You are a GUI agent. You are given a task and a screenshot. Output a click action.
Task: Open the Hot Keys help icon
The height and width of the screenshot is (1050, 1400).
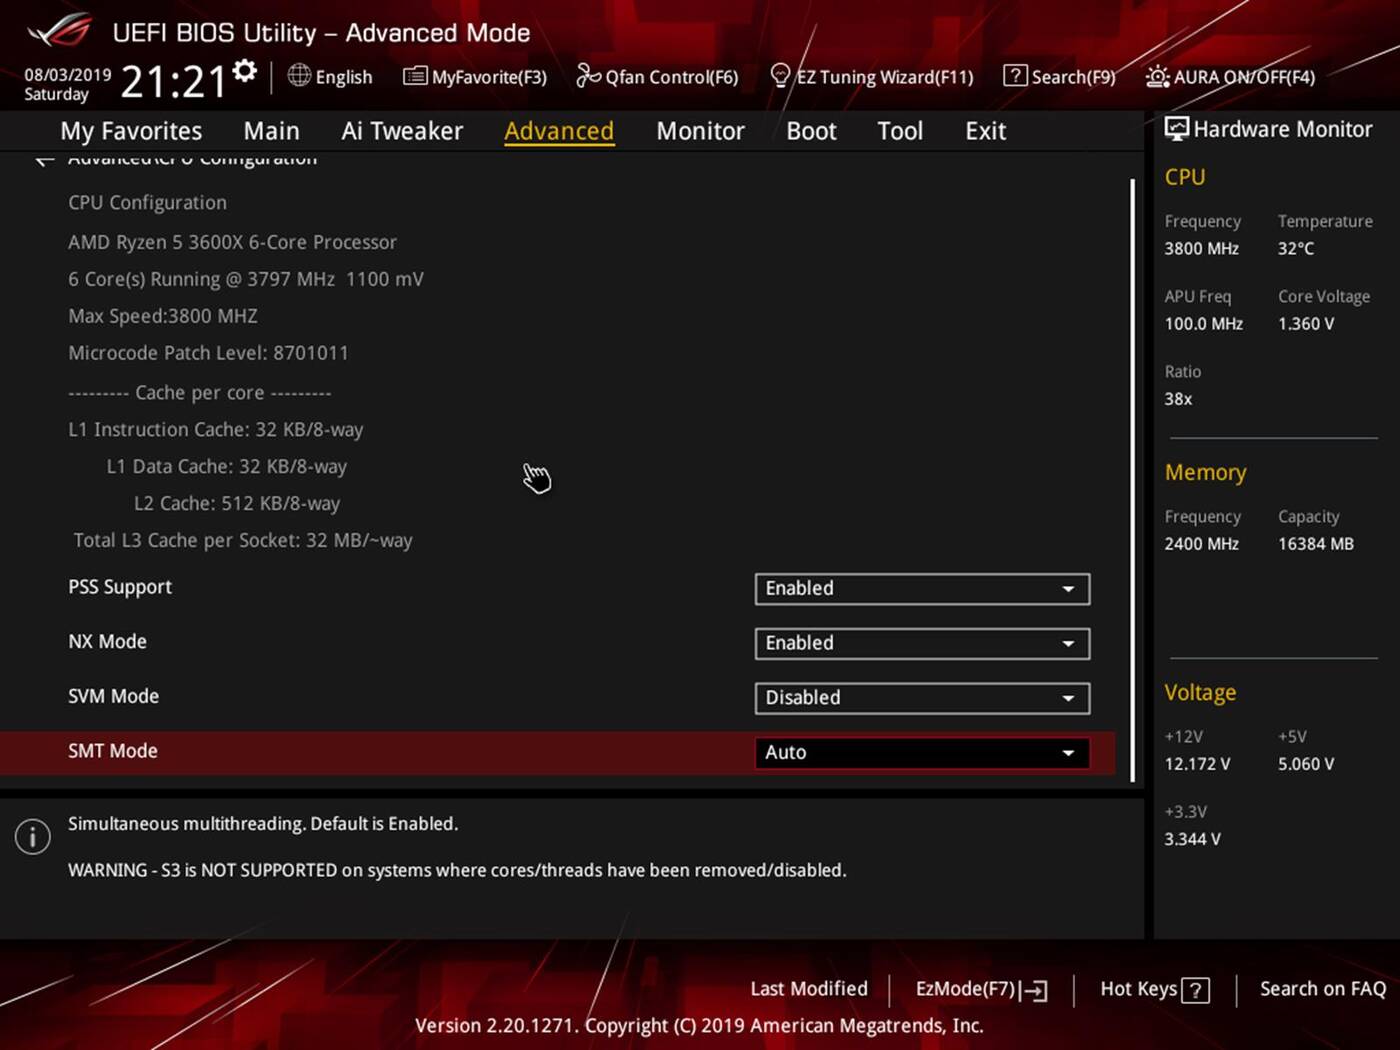click(x=1195, y=990)
